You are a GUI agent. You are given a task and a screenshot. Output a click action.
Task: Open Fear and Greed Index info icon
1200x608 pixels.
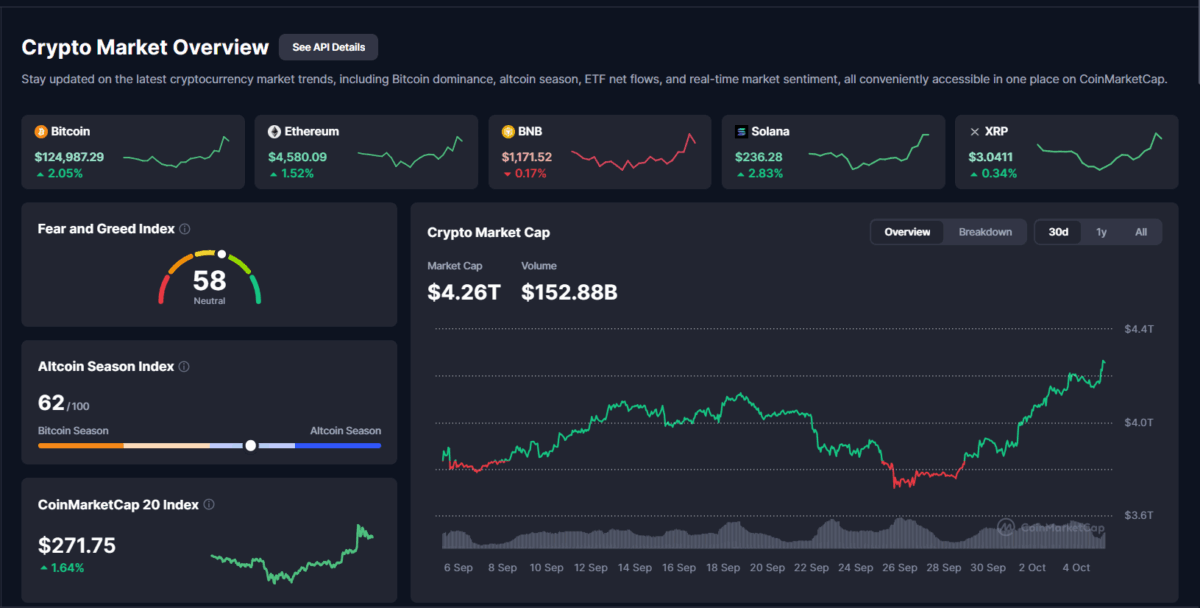pyautogui.click(x=185, y=229)
